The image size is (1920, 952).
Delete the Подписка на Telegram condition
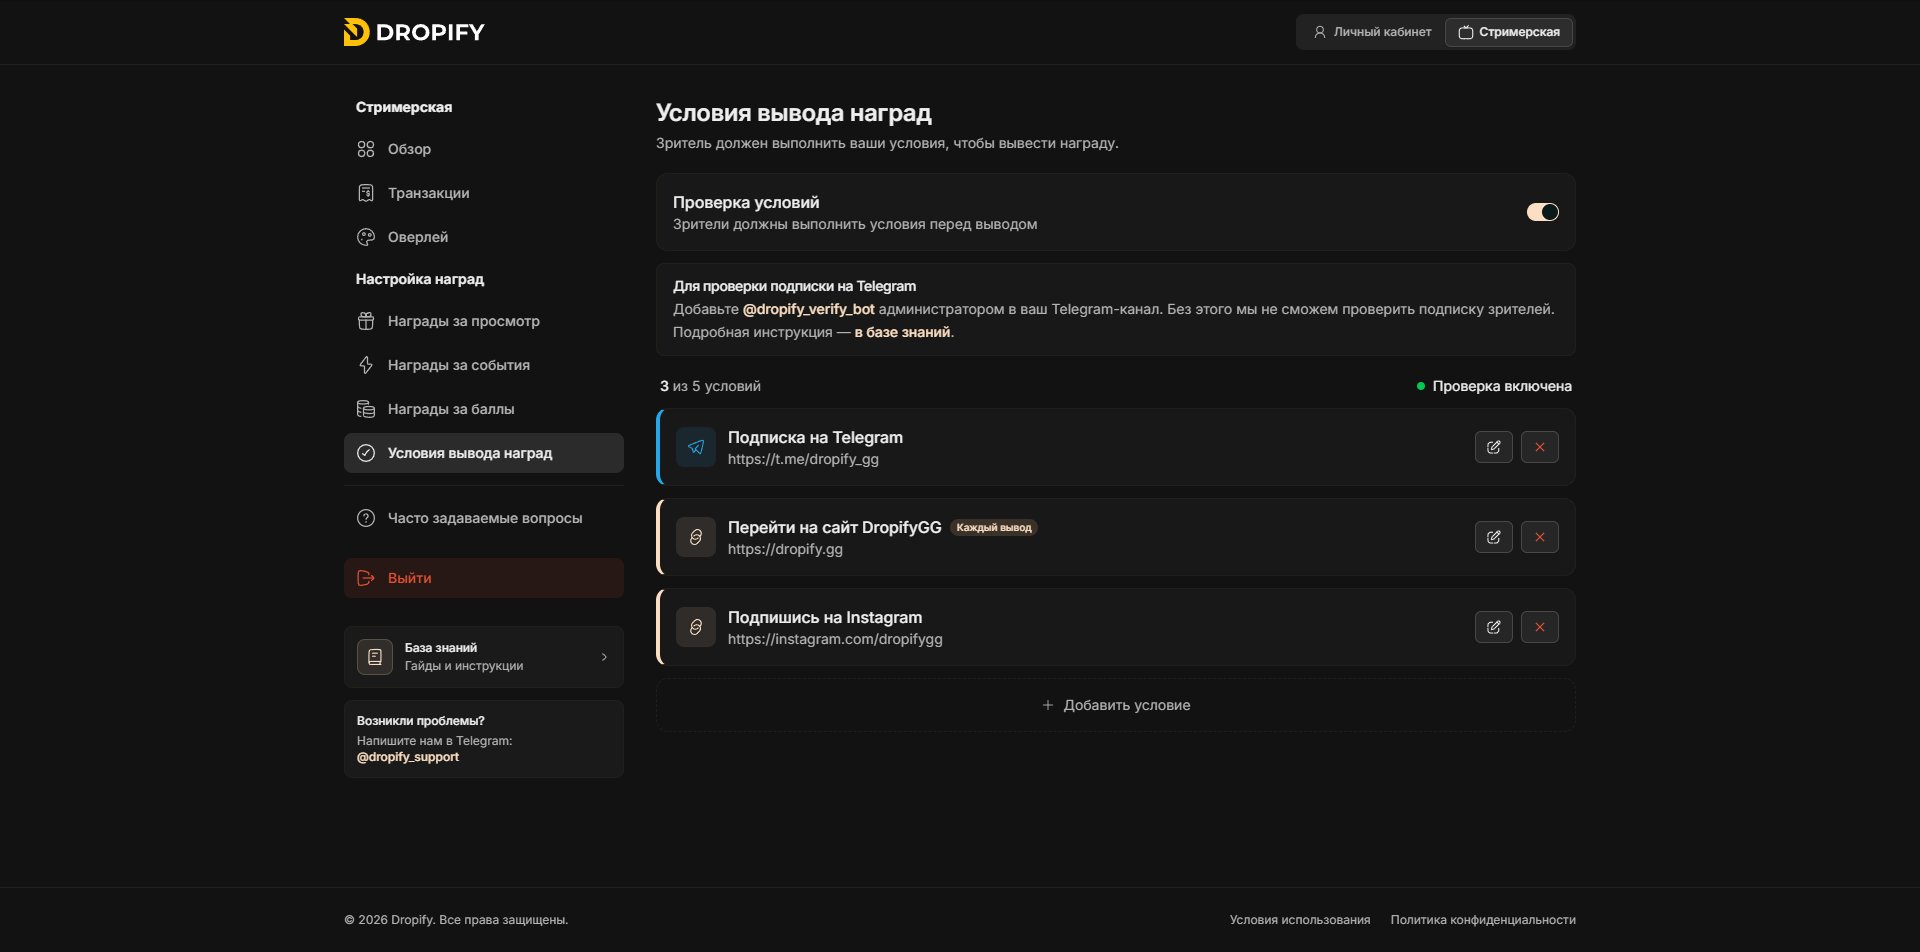click(x=1540, y=447)
